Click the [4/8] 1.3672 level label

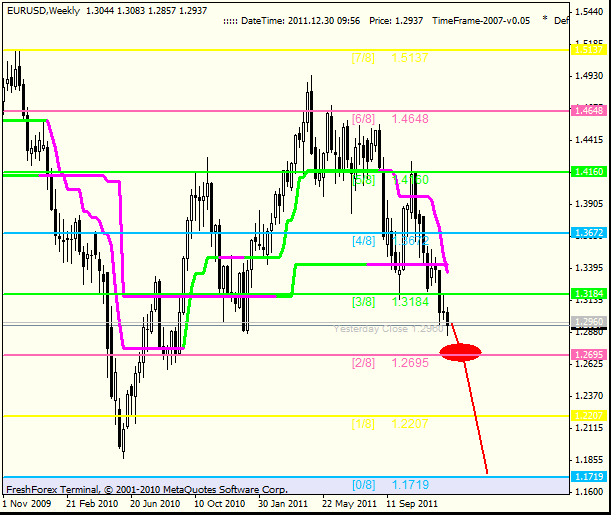[390, 241]
